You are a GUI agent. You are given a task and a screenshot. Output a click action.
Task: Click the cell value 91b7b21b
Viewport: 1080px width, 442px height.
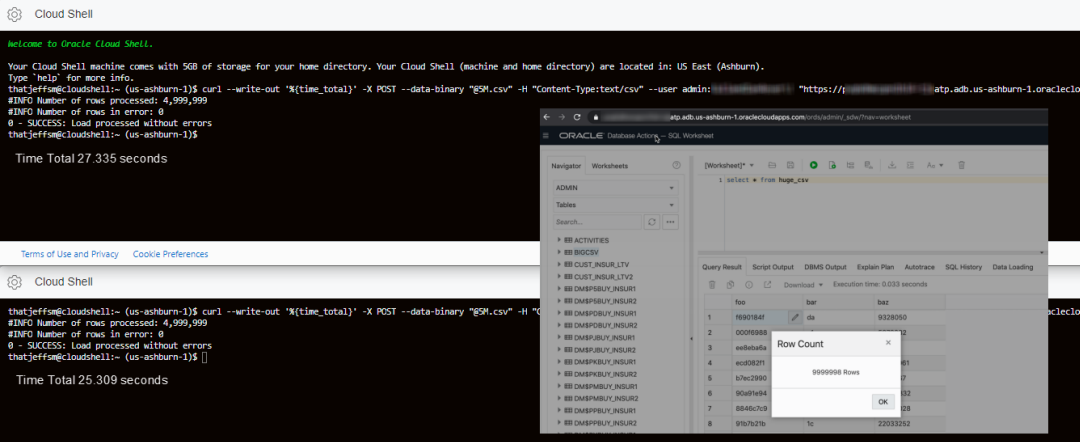pyautogui.click(x=750, y=423)
